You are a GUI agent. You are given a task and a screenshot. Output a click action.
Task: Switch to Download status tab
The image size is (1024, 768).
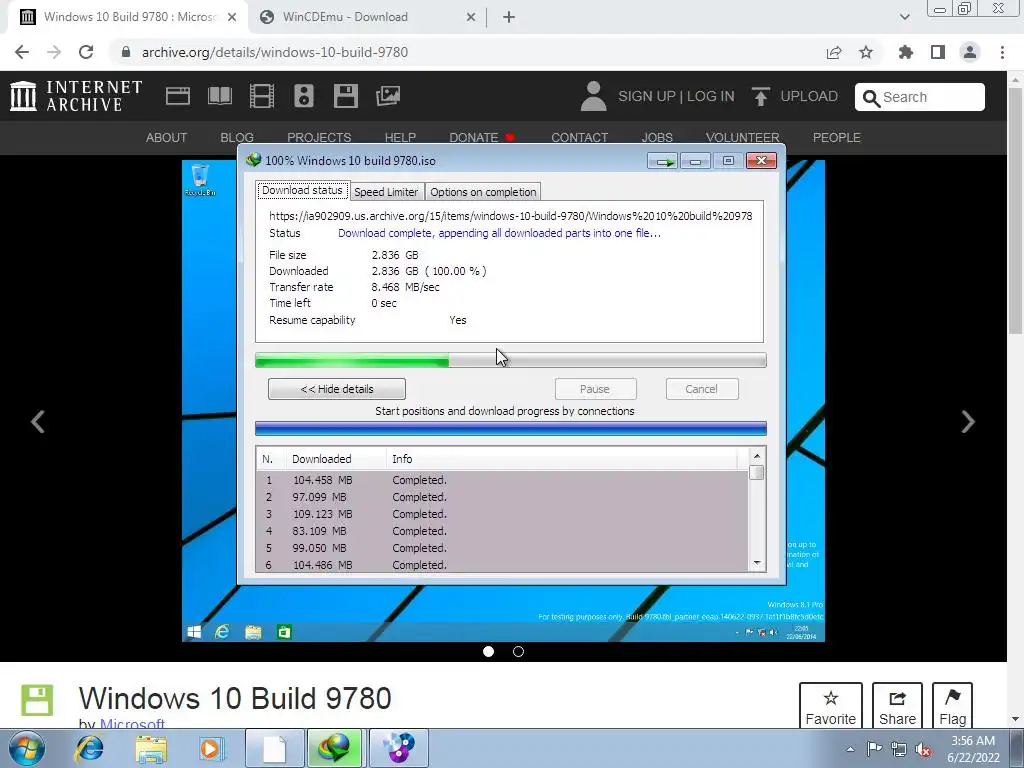[x=302, y=191]
